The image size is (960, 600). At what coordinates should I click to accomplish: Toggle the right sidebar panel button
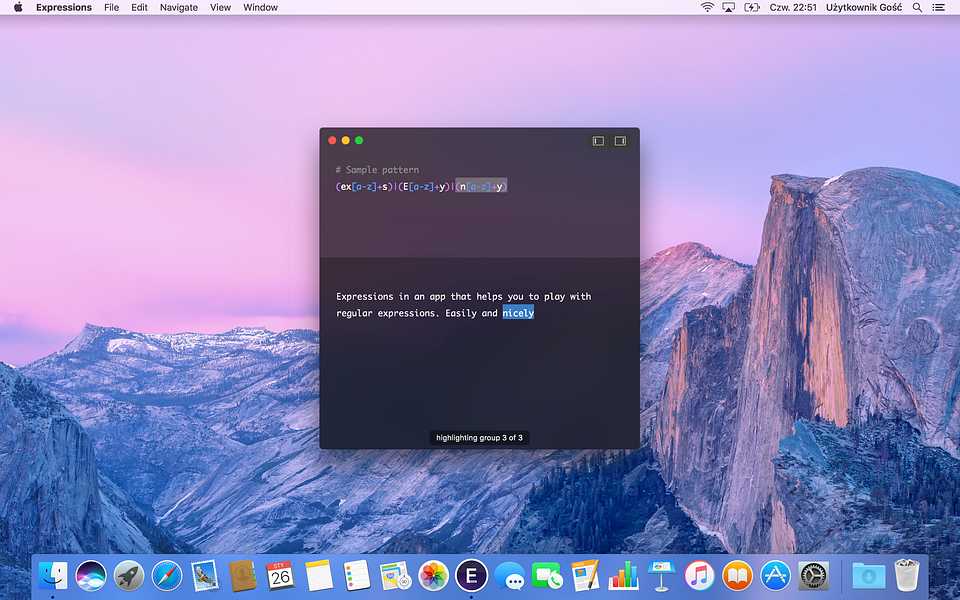coord(620,141)
